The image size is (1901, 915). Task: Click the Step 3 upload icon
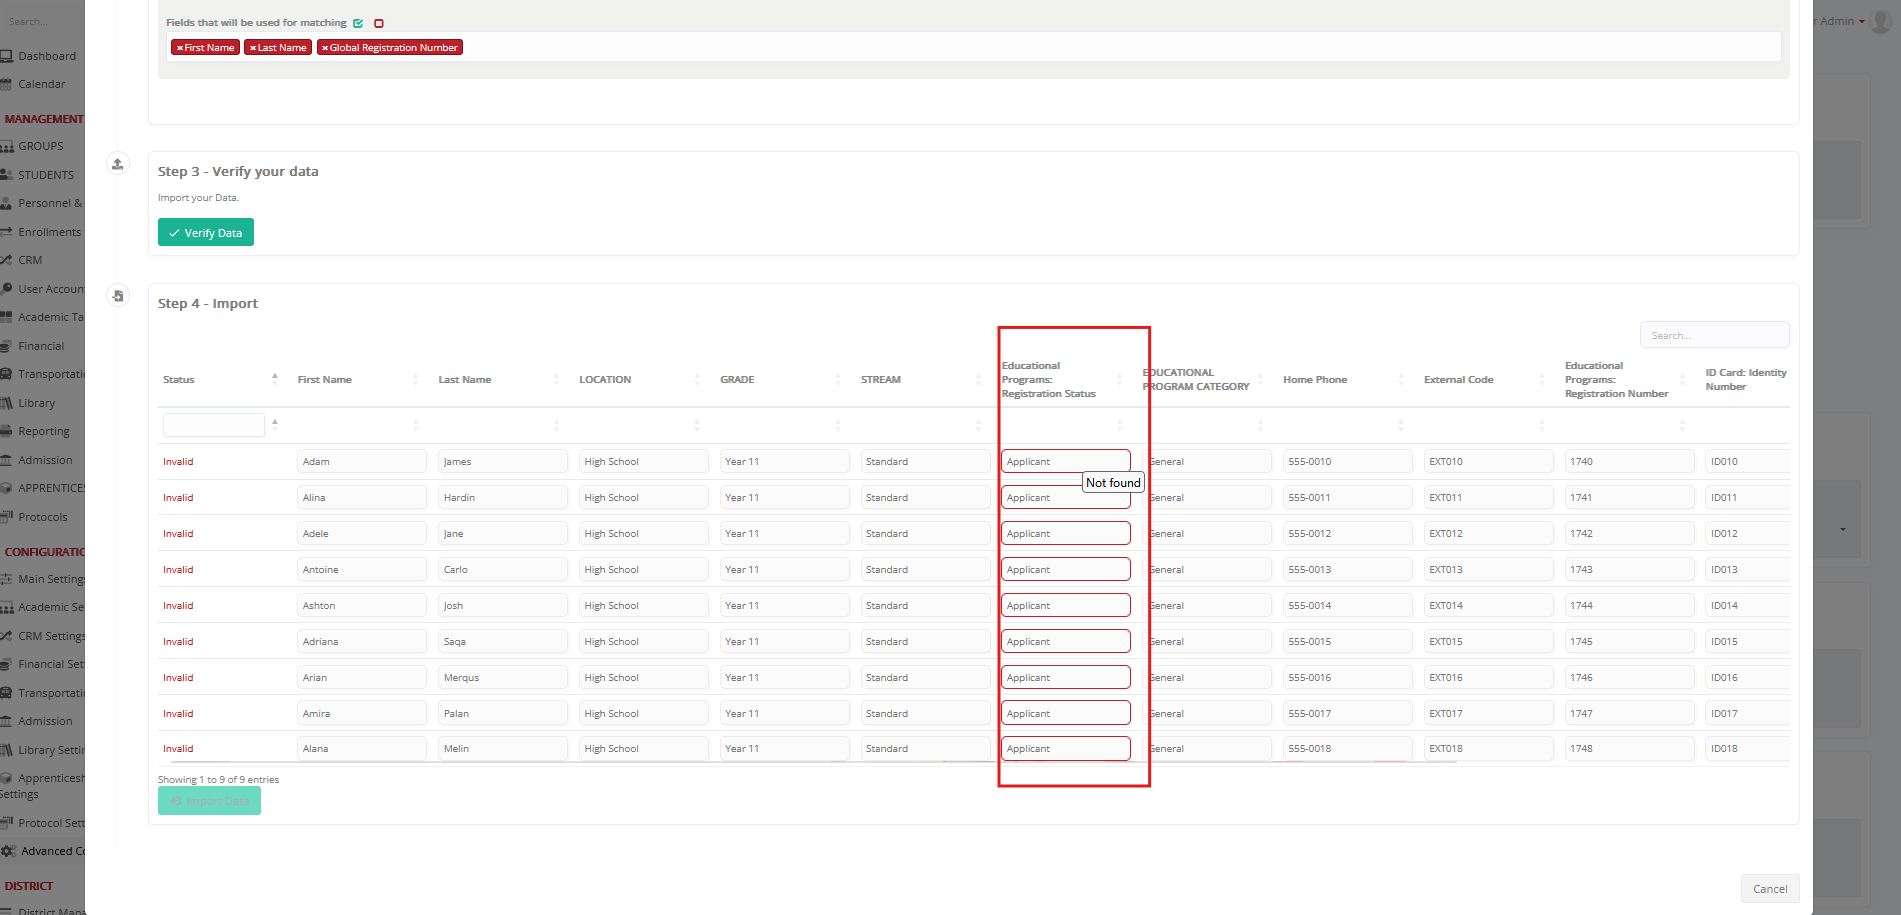click(118, 164)
